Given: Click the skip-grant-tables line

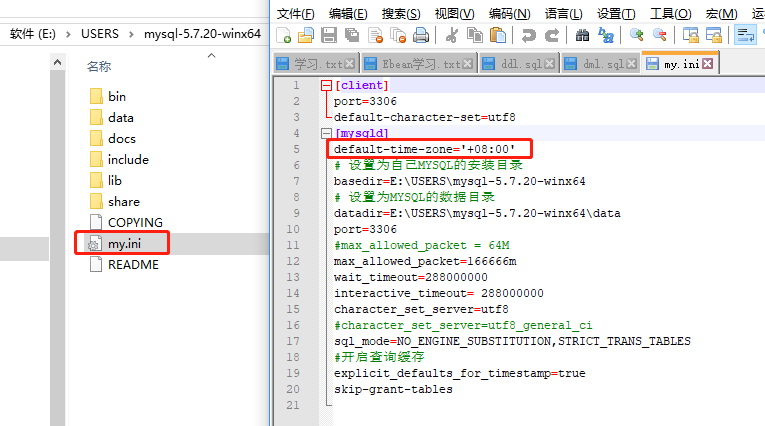Looking at the screenshot, I should tap(393, 389).
